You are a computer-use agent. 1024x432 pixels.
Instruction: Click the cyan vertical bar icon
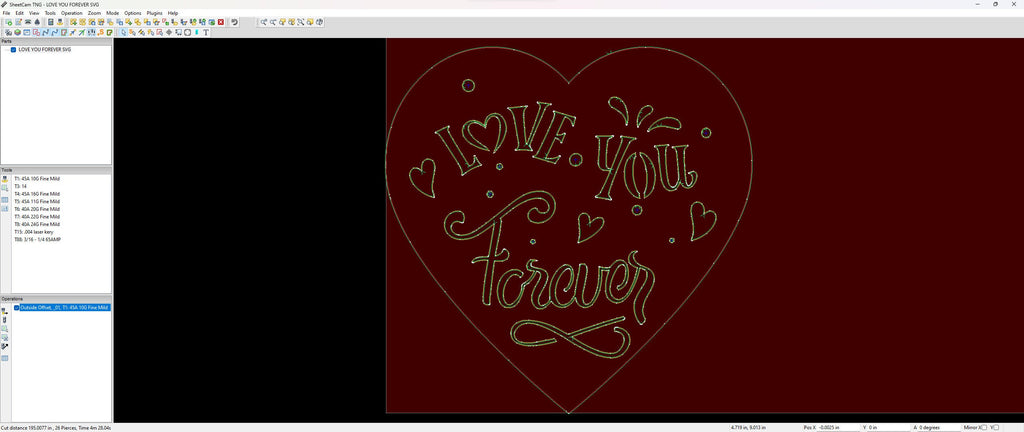click(197, 32)
